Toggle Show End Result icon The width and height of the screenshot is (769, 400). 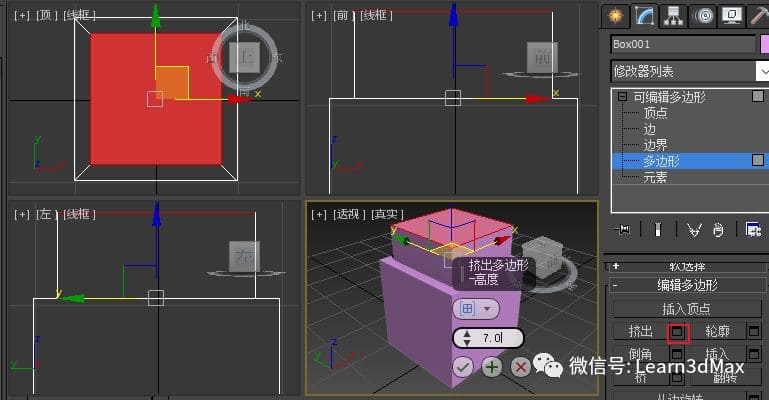click(658, 229)
